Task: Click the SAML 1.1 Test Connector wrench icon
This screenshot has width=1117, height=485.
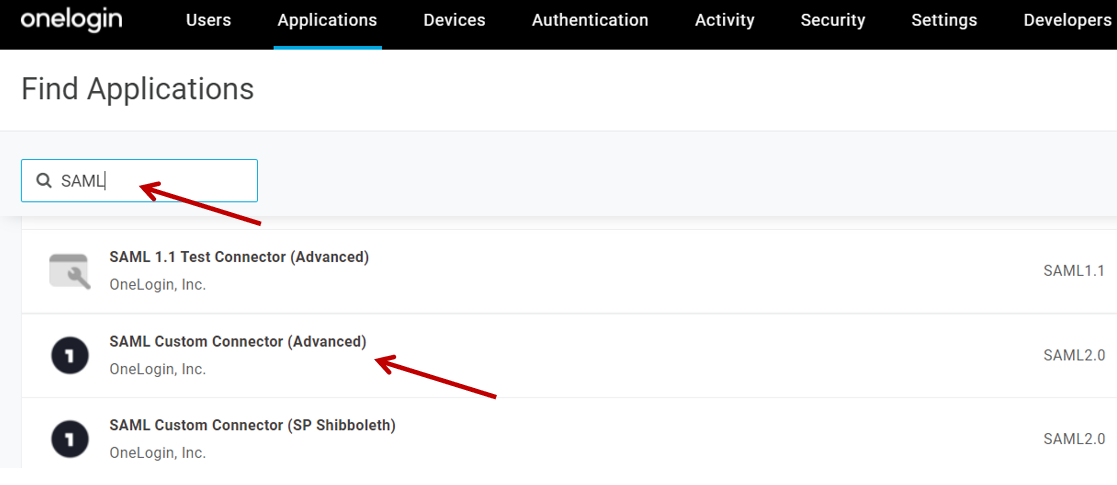Action: click(69, 271)
